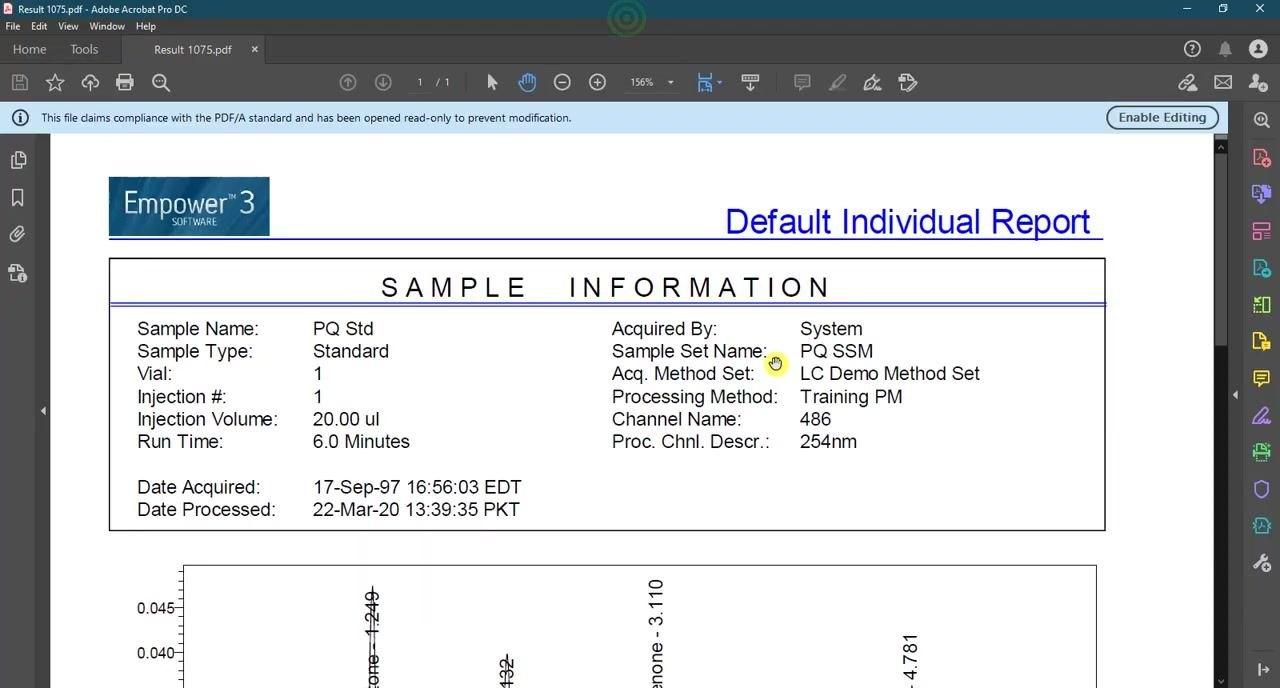The width and height of the screenshot is (1280, 688).
Task: Close the Result 1075.pdf tab
Action: tap(254, 49)
